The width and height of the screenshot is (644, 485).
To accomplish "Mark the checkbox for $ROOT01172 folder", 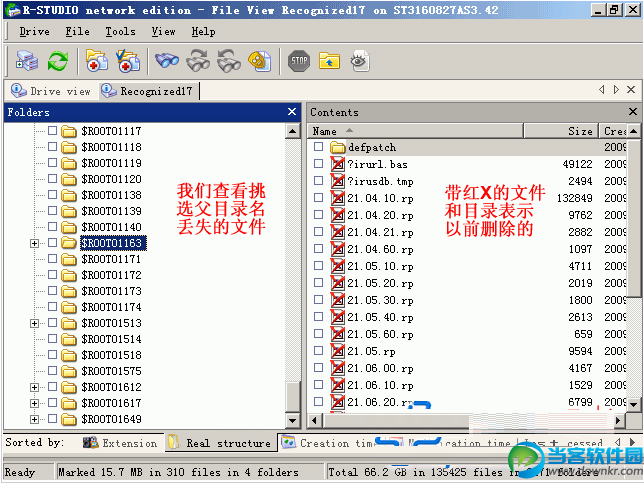I will [52, 275].
